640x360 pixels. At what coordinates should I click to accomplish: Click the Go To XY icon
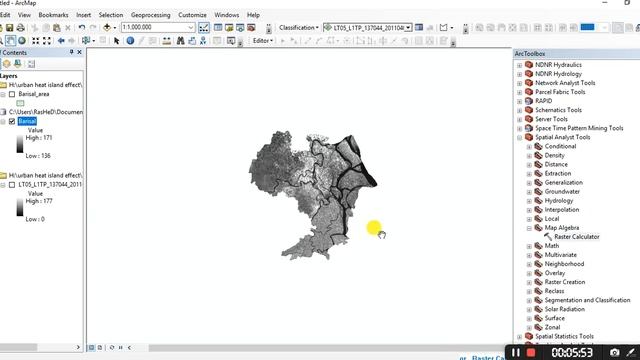tap(203, 41)
